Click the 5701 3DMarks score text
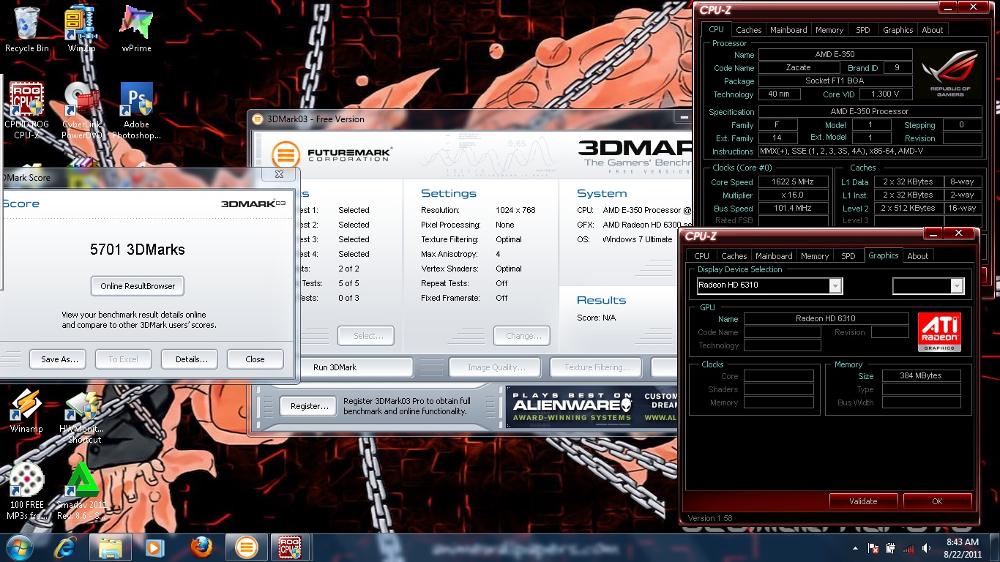The width and height of the screenshot is (1000, 562). click(x=137, y=249)
